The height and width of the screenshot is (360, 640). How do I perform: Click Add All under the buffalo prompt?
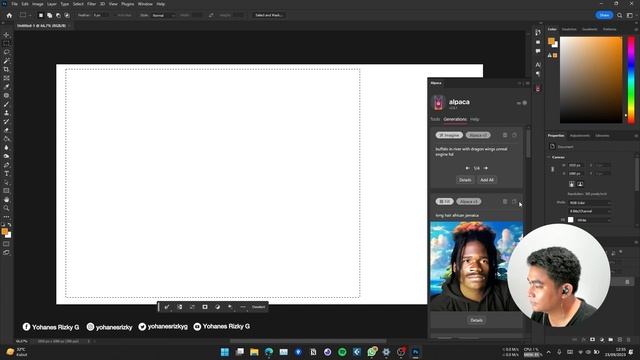coord(487,180)
